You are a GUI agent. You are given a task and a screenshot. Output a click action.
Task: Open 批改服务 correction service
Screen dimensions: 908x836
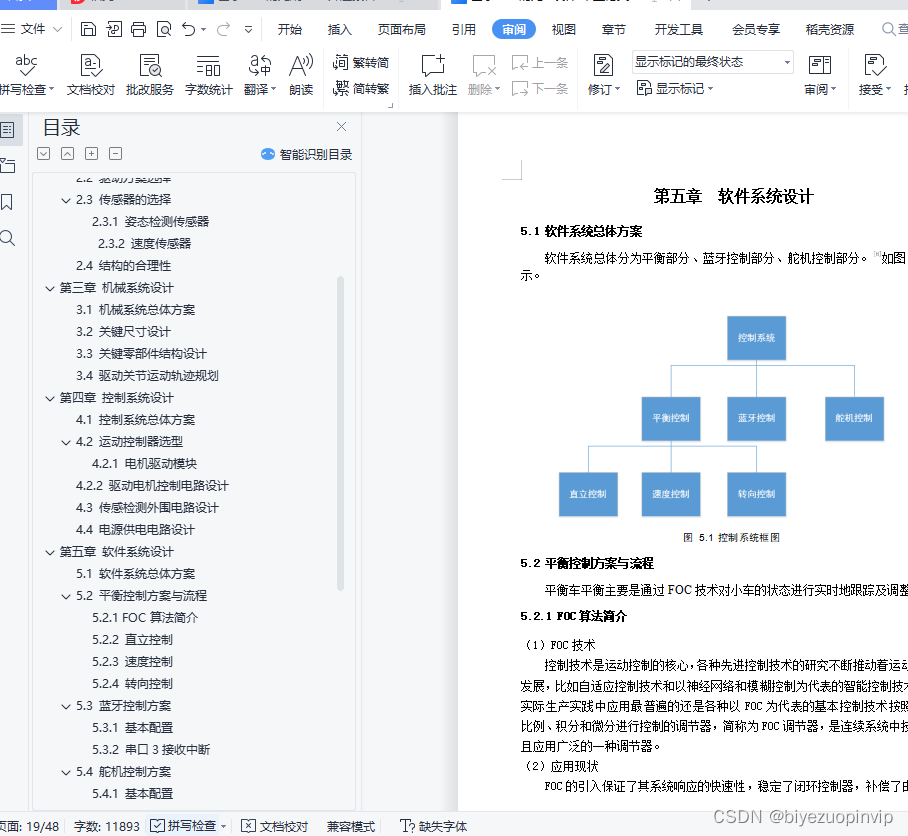tap(150, 75)
